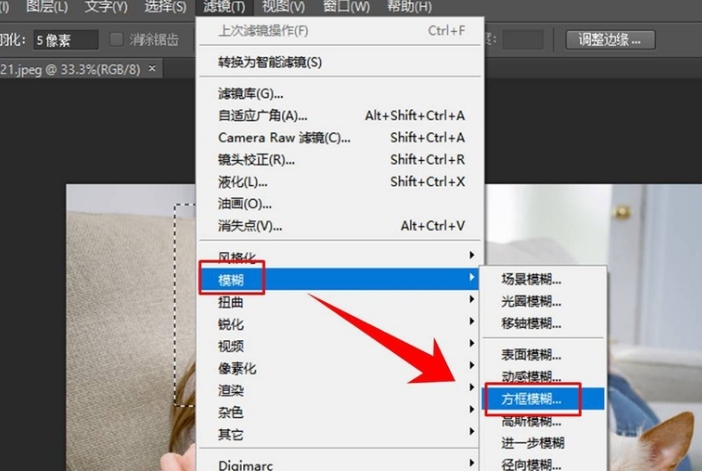This screenshot has height=471, width=702.
Task: Expand the Digimarc submenu
Action: [340, 464]
